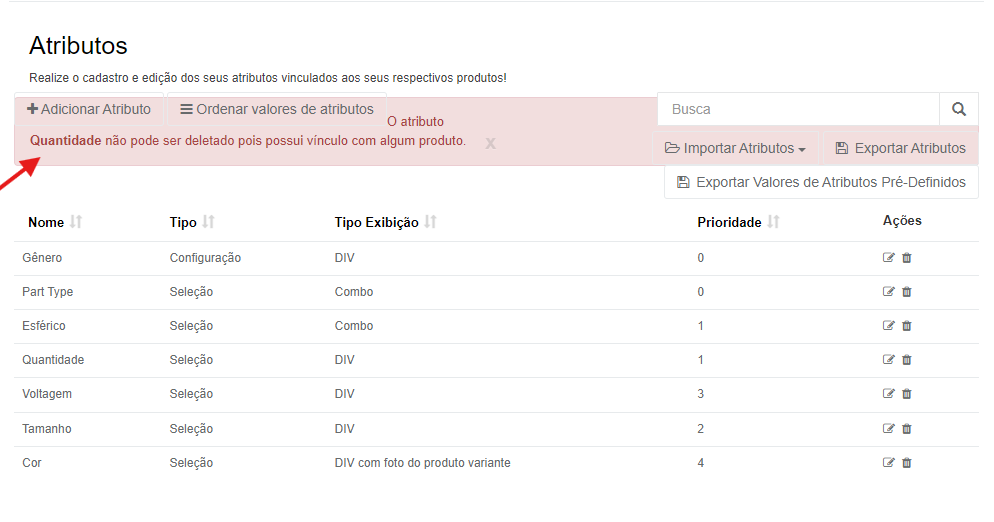Delete the Cor attribute

[907, 462]
